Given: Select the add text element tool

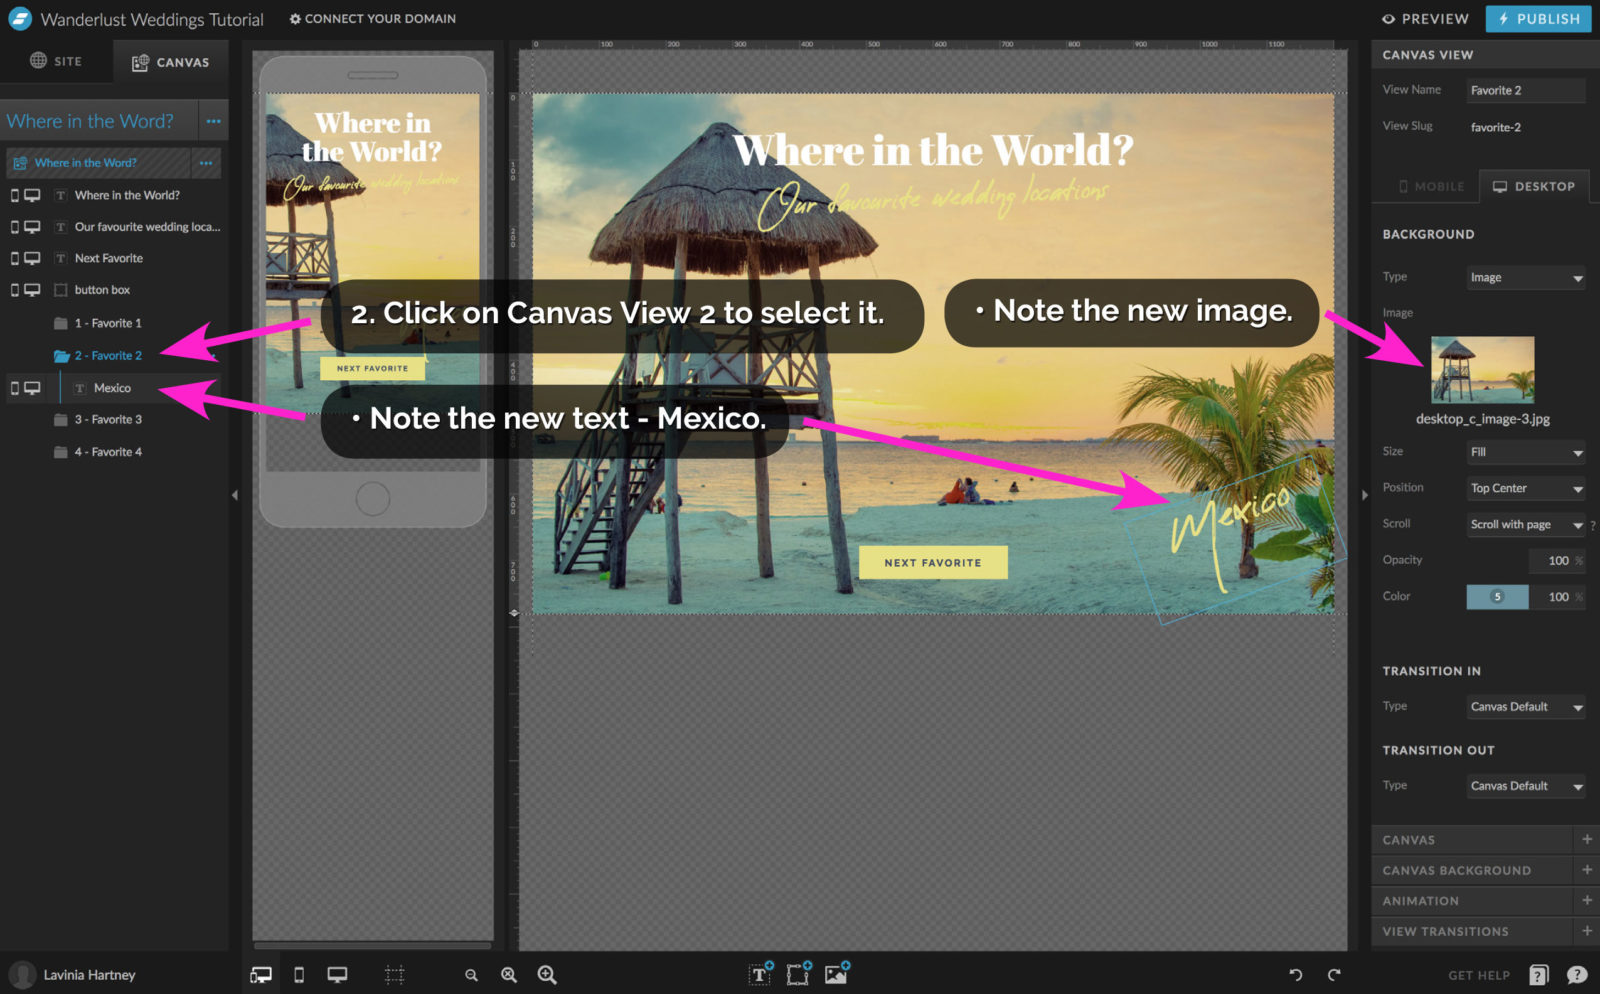Looking at the screenshot, I should coord(758,973).
